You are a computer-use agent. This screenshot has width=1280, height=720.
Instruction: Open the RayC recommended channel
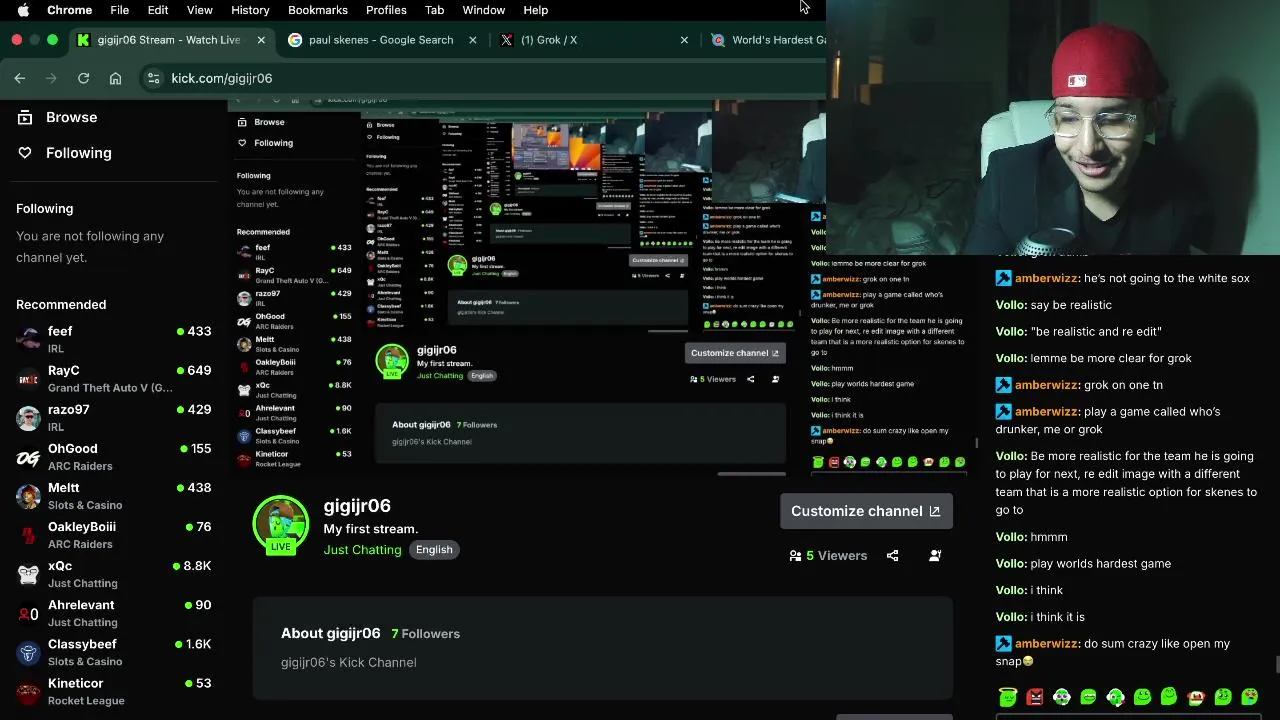114,378
